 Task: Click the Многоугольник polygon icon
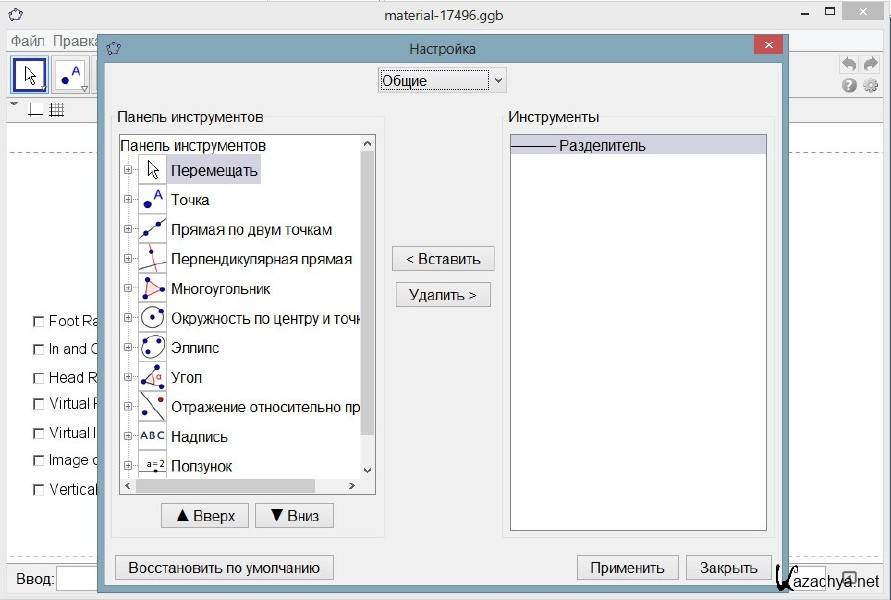[x=153, y=289]
